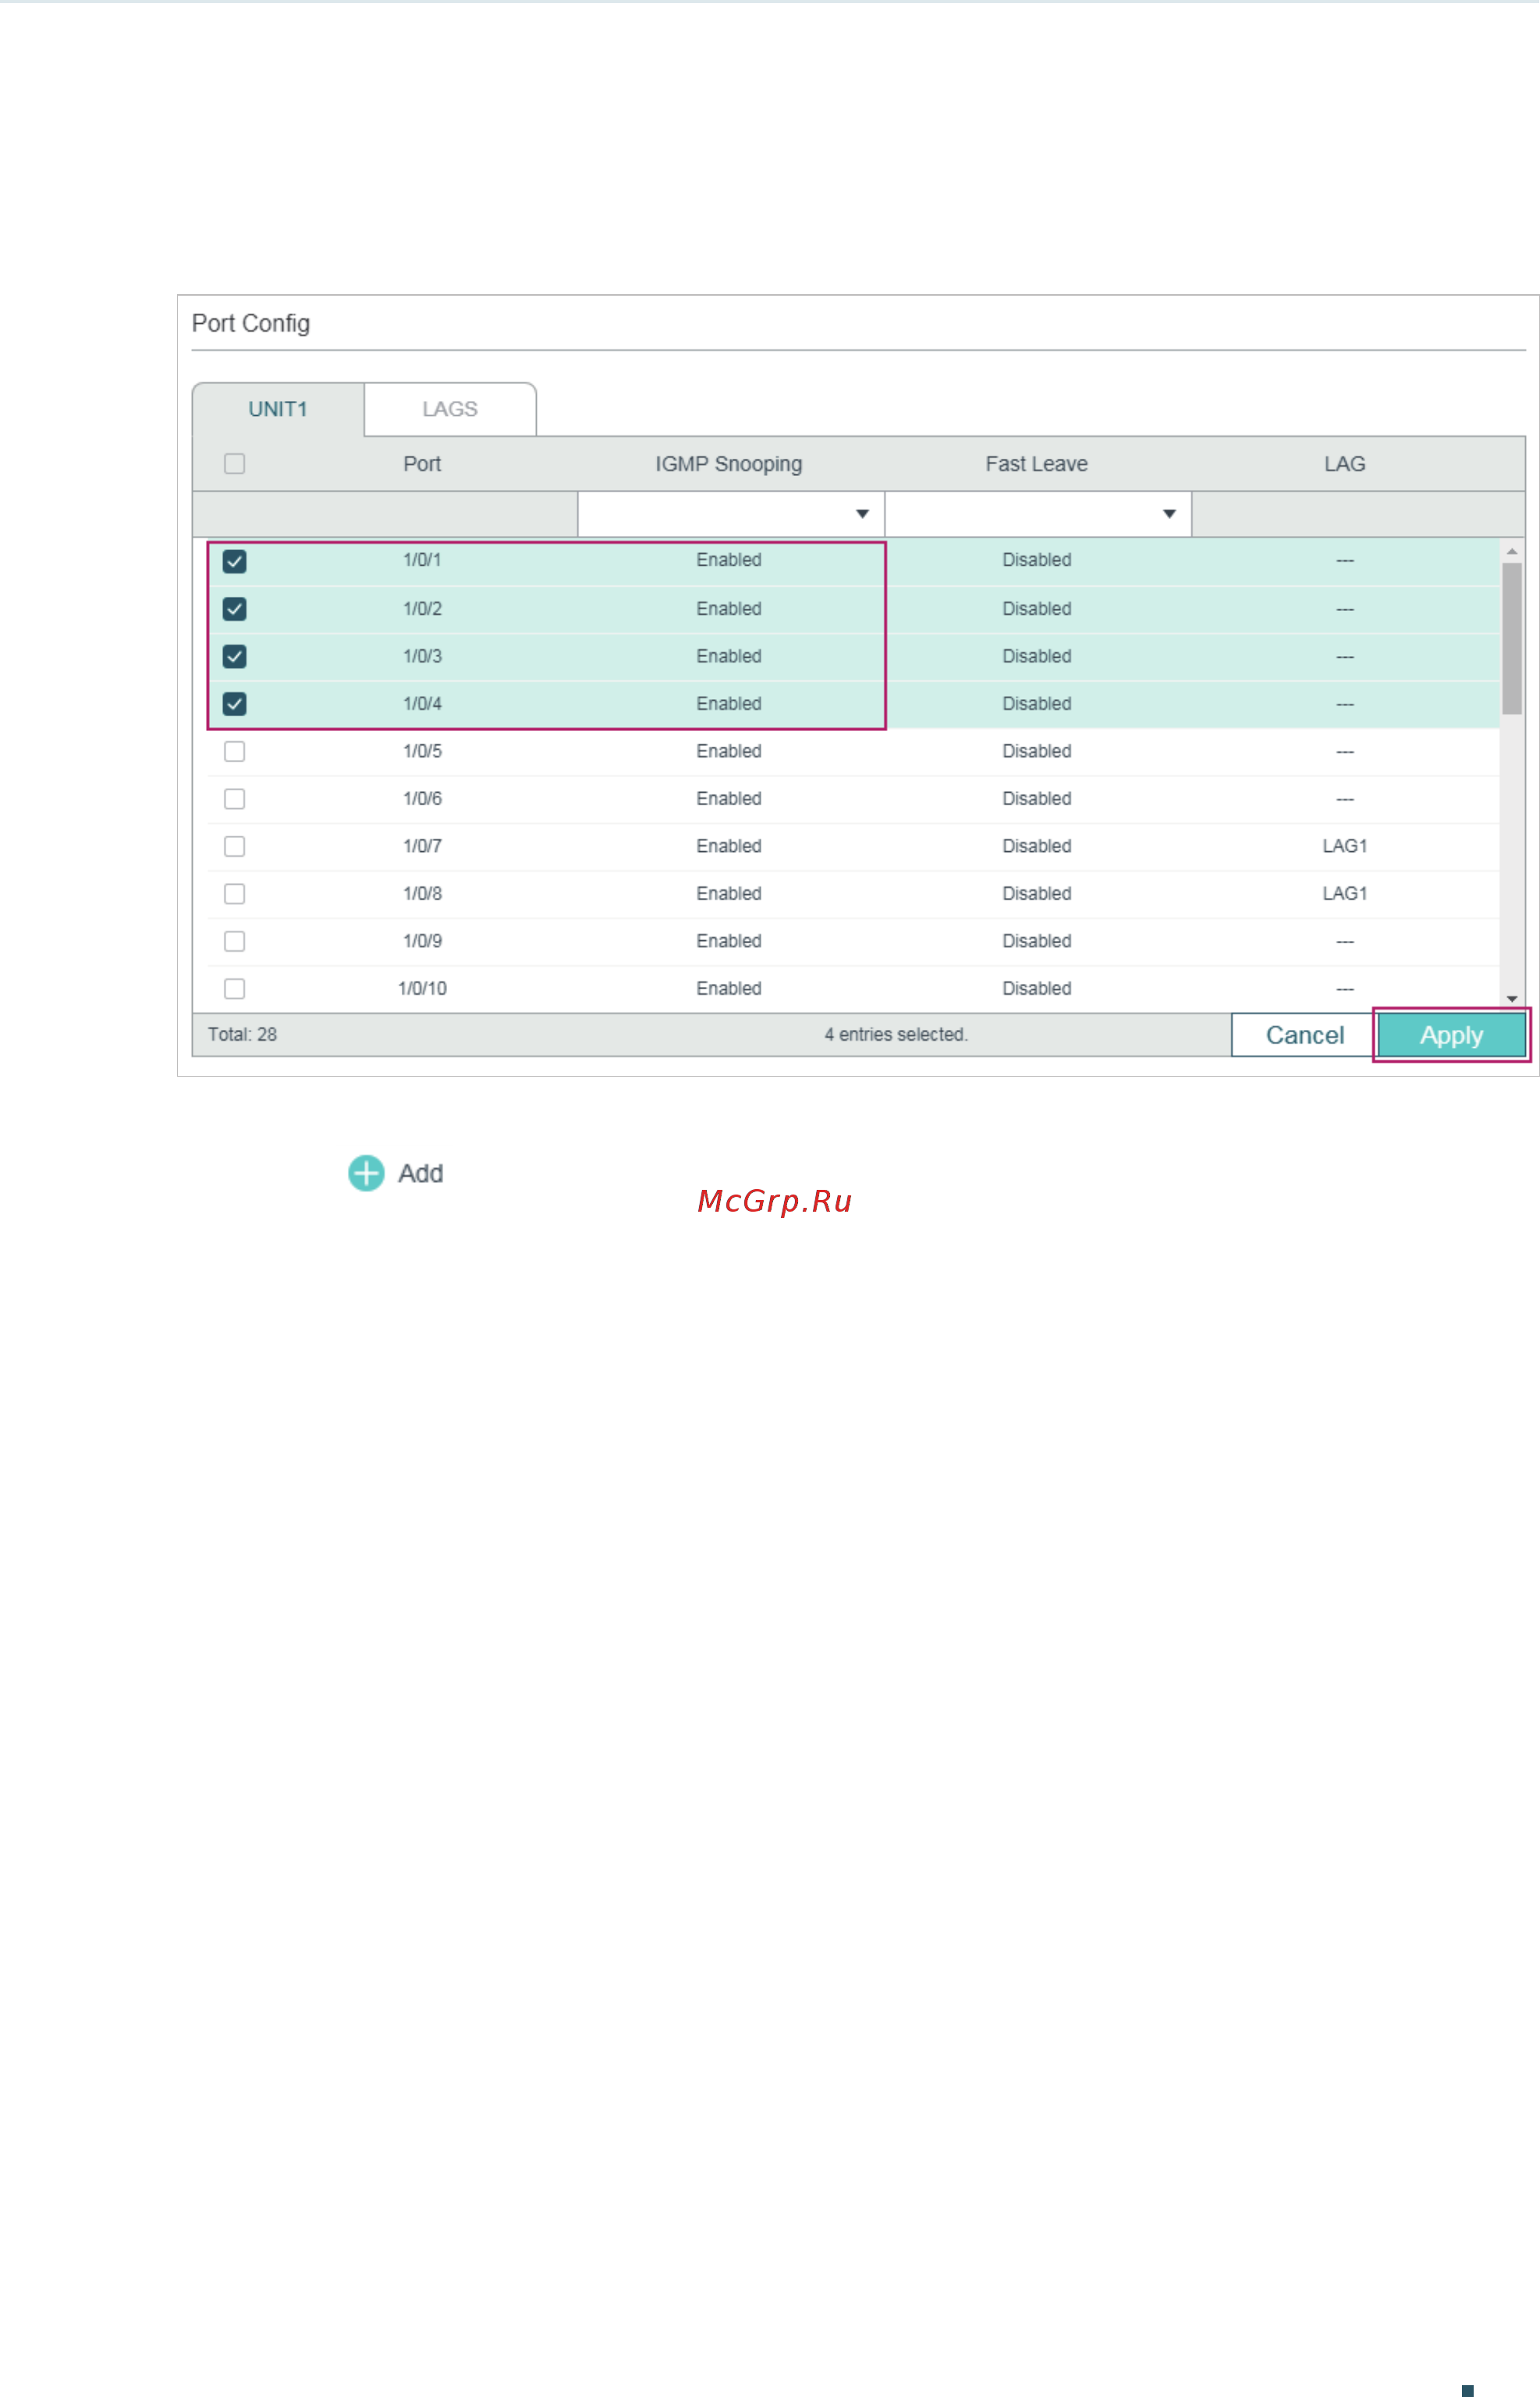Click Enabled IGMP Snooping cell for 1/0/3
Viewport: 1540px width, 2400px height.
729,656
